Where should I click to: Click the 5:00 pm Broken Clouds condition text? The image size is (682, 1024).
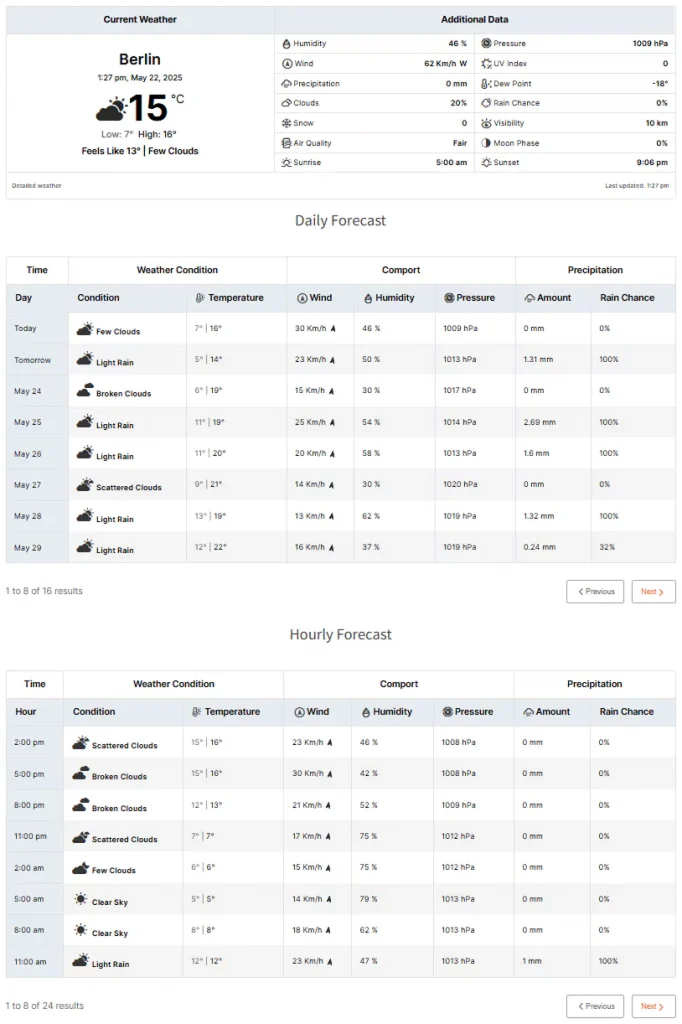(119, 776)
